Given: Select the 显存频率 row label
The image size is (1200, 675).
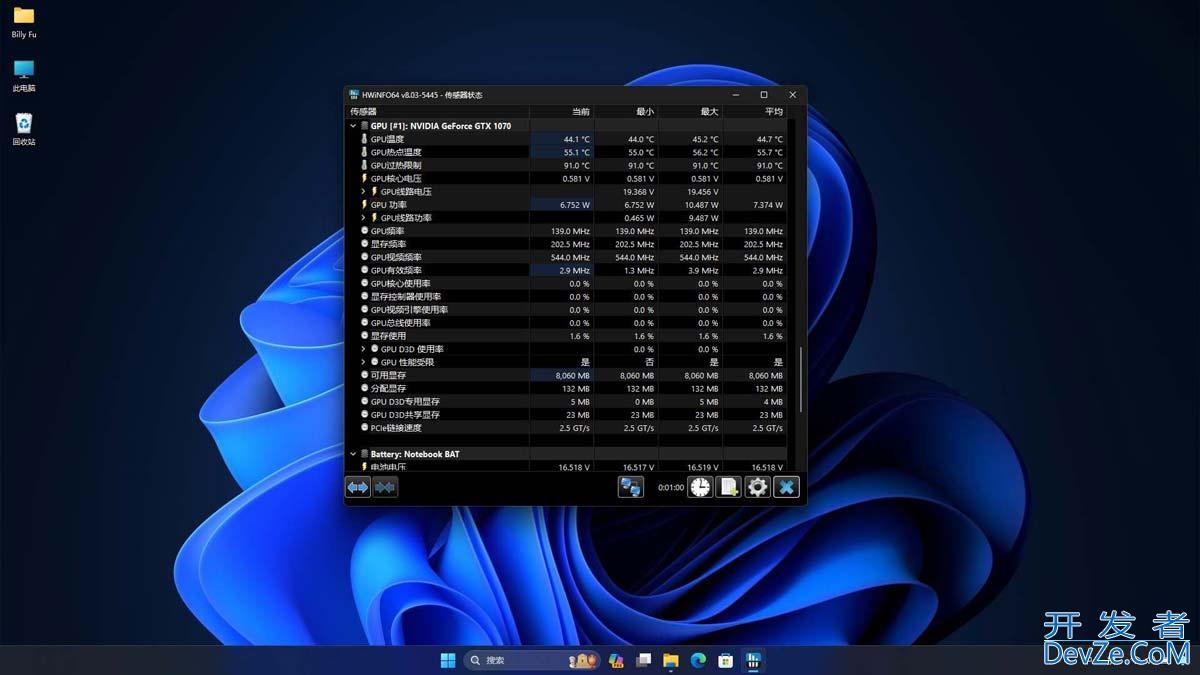Looking at the screenshot, I should 389,244.
